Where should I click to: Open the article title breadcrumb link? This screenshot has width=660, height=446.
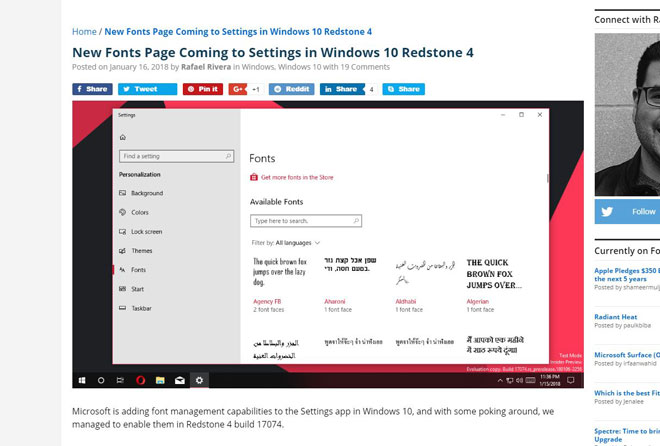point(238,32)
